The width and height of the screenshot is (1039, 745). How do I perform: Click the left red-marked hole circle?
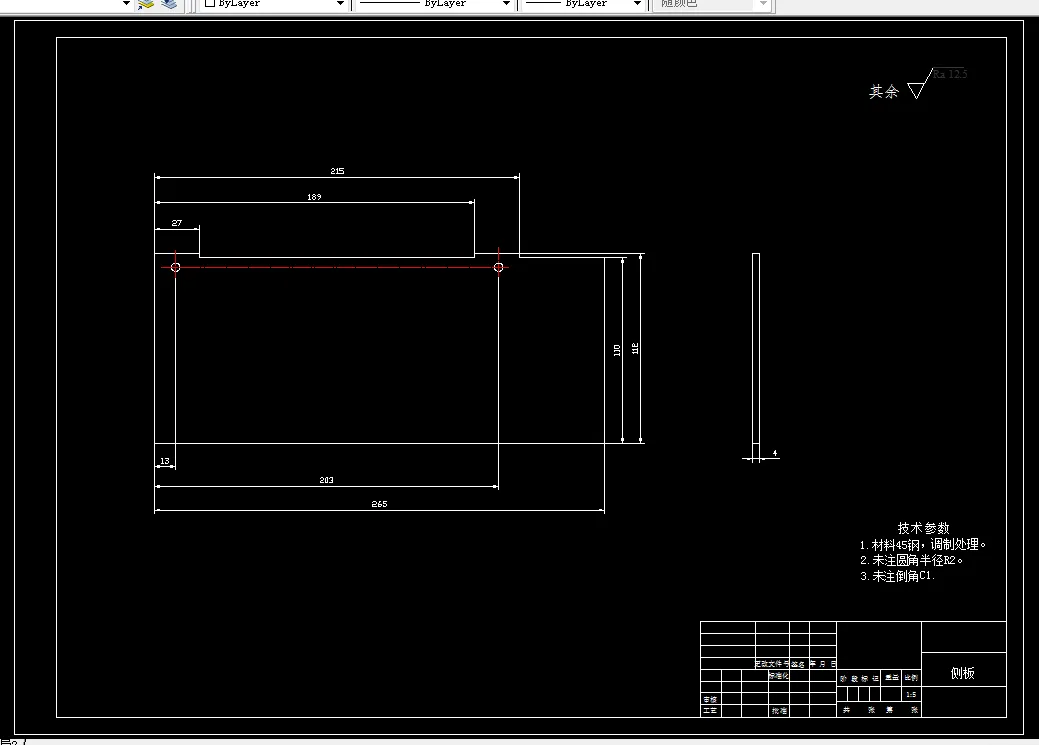click(176, 267)
